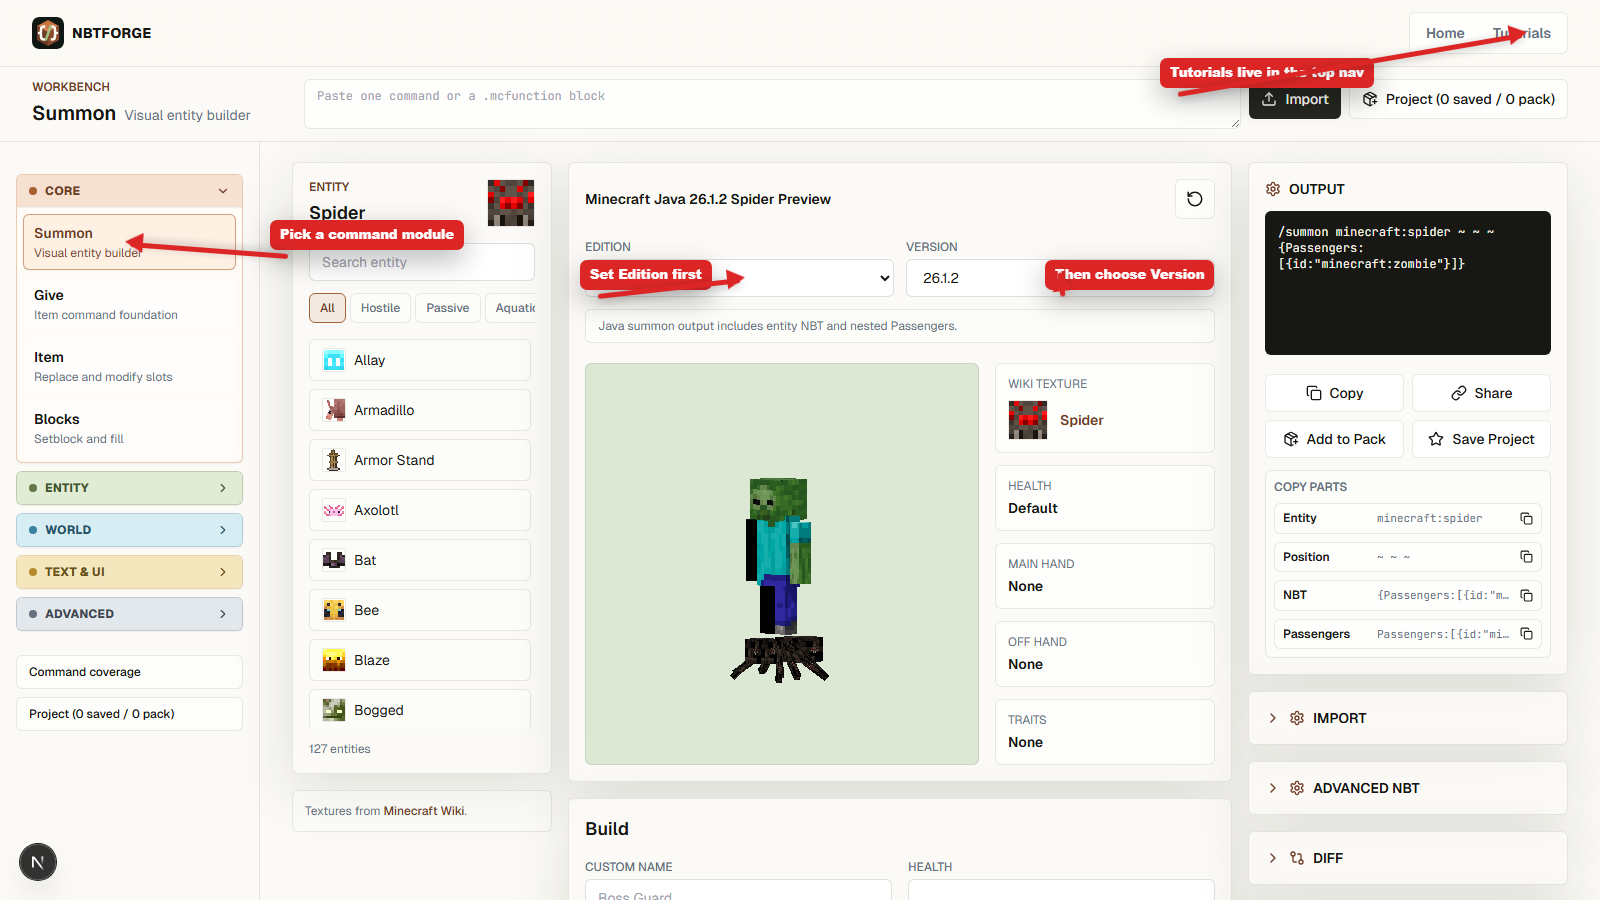The image size is (1600, 900).
Task: Click the Bogged icon in the entity list
Action: pos(334,710)
